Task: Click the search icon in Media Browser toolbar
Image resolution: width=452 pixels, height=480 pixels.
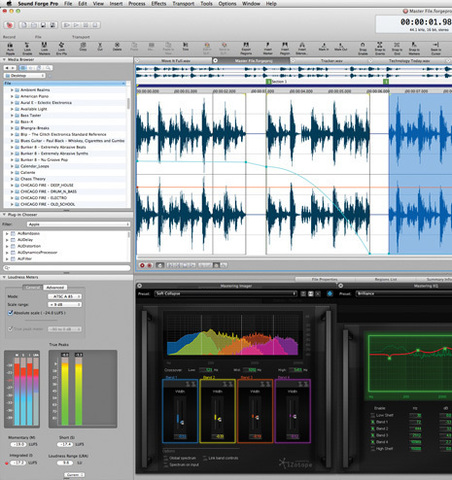Action: pyautogui.click(x=48, y=68)
